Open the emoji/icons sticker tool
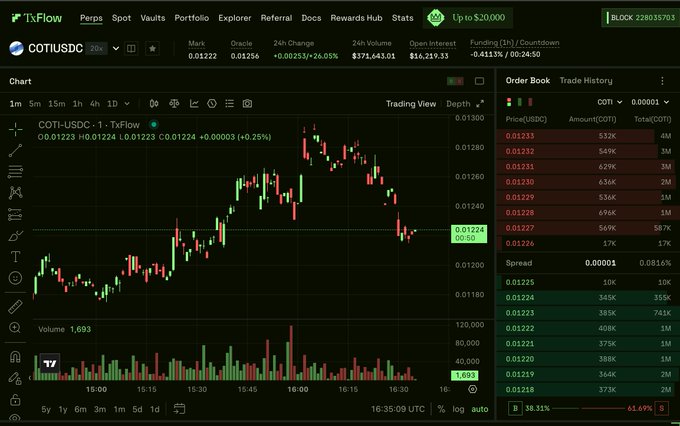Viewport: 680px width, 426px height. point(15,278)
